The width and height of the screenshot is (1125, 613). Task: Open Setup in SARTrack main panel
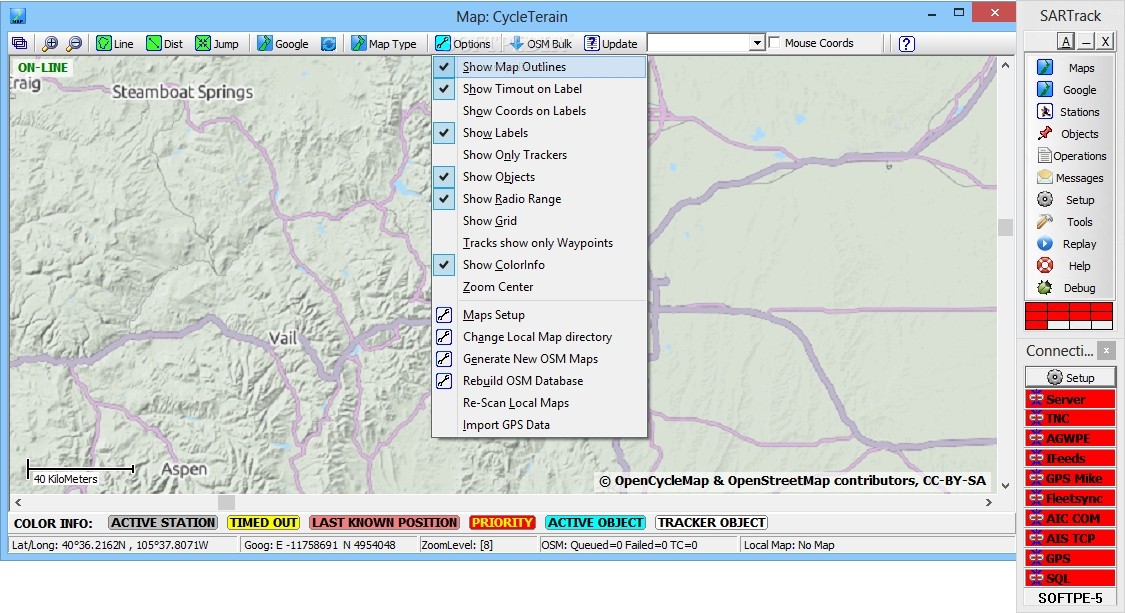pos(1069,200)
